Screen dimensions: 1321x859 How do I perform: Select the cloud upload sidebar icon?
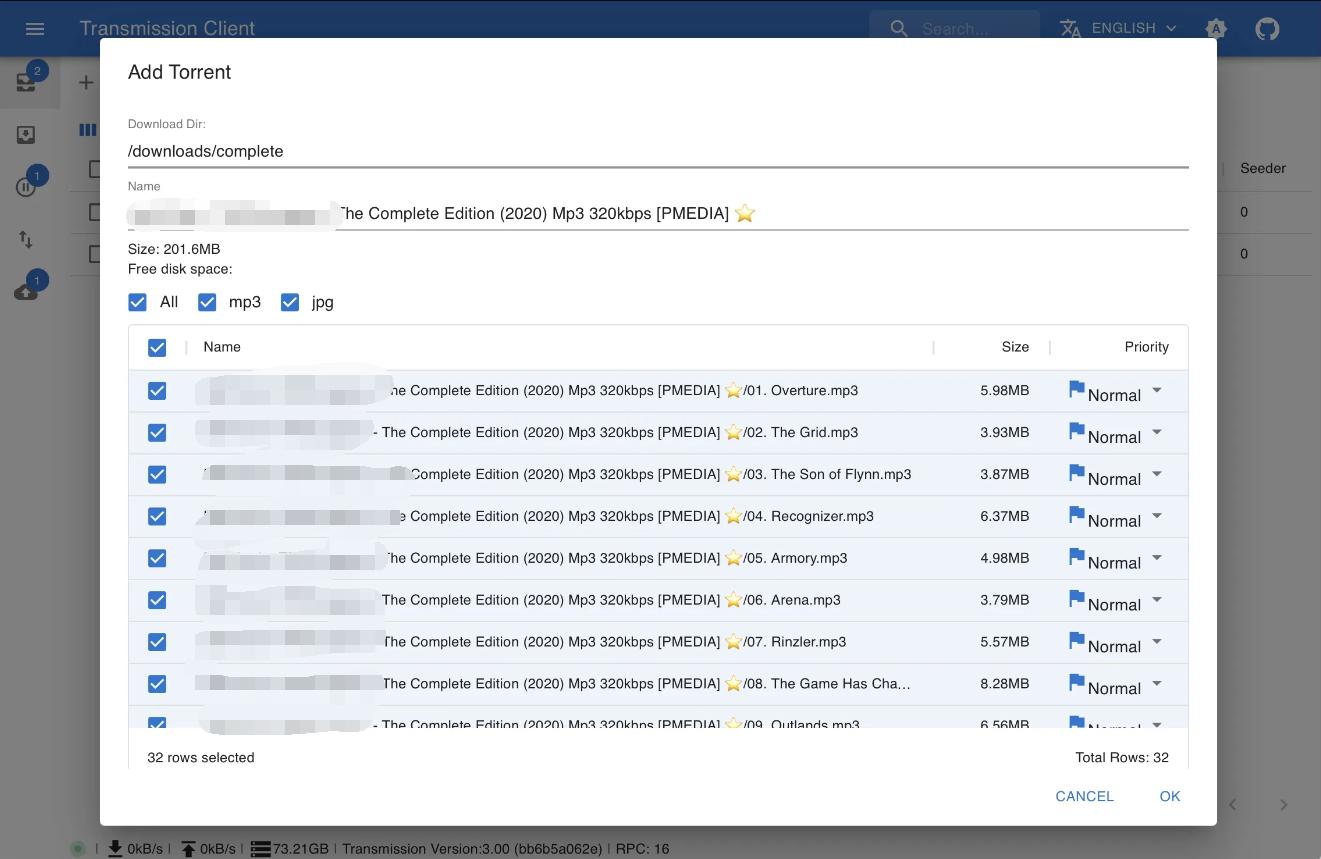[x=26, y=291]
